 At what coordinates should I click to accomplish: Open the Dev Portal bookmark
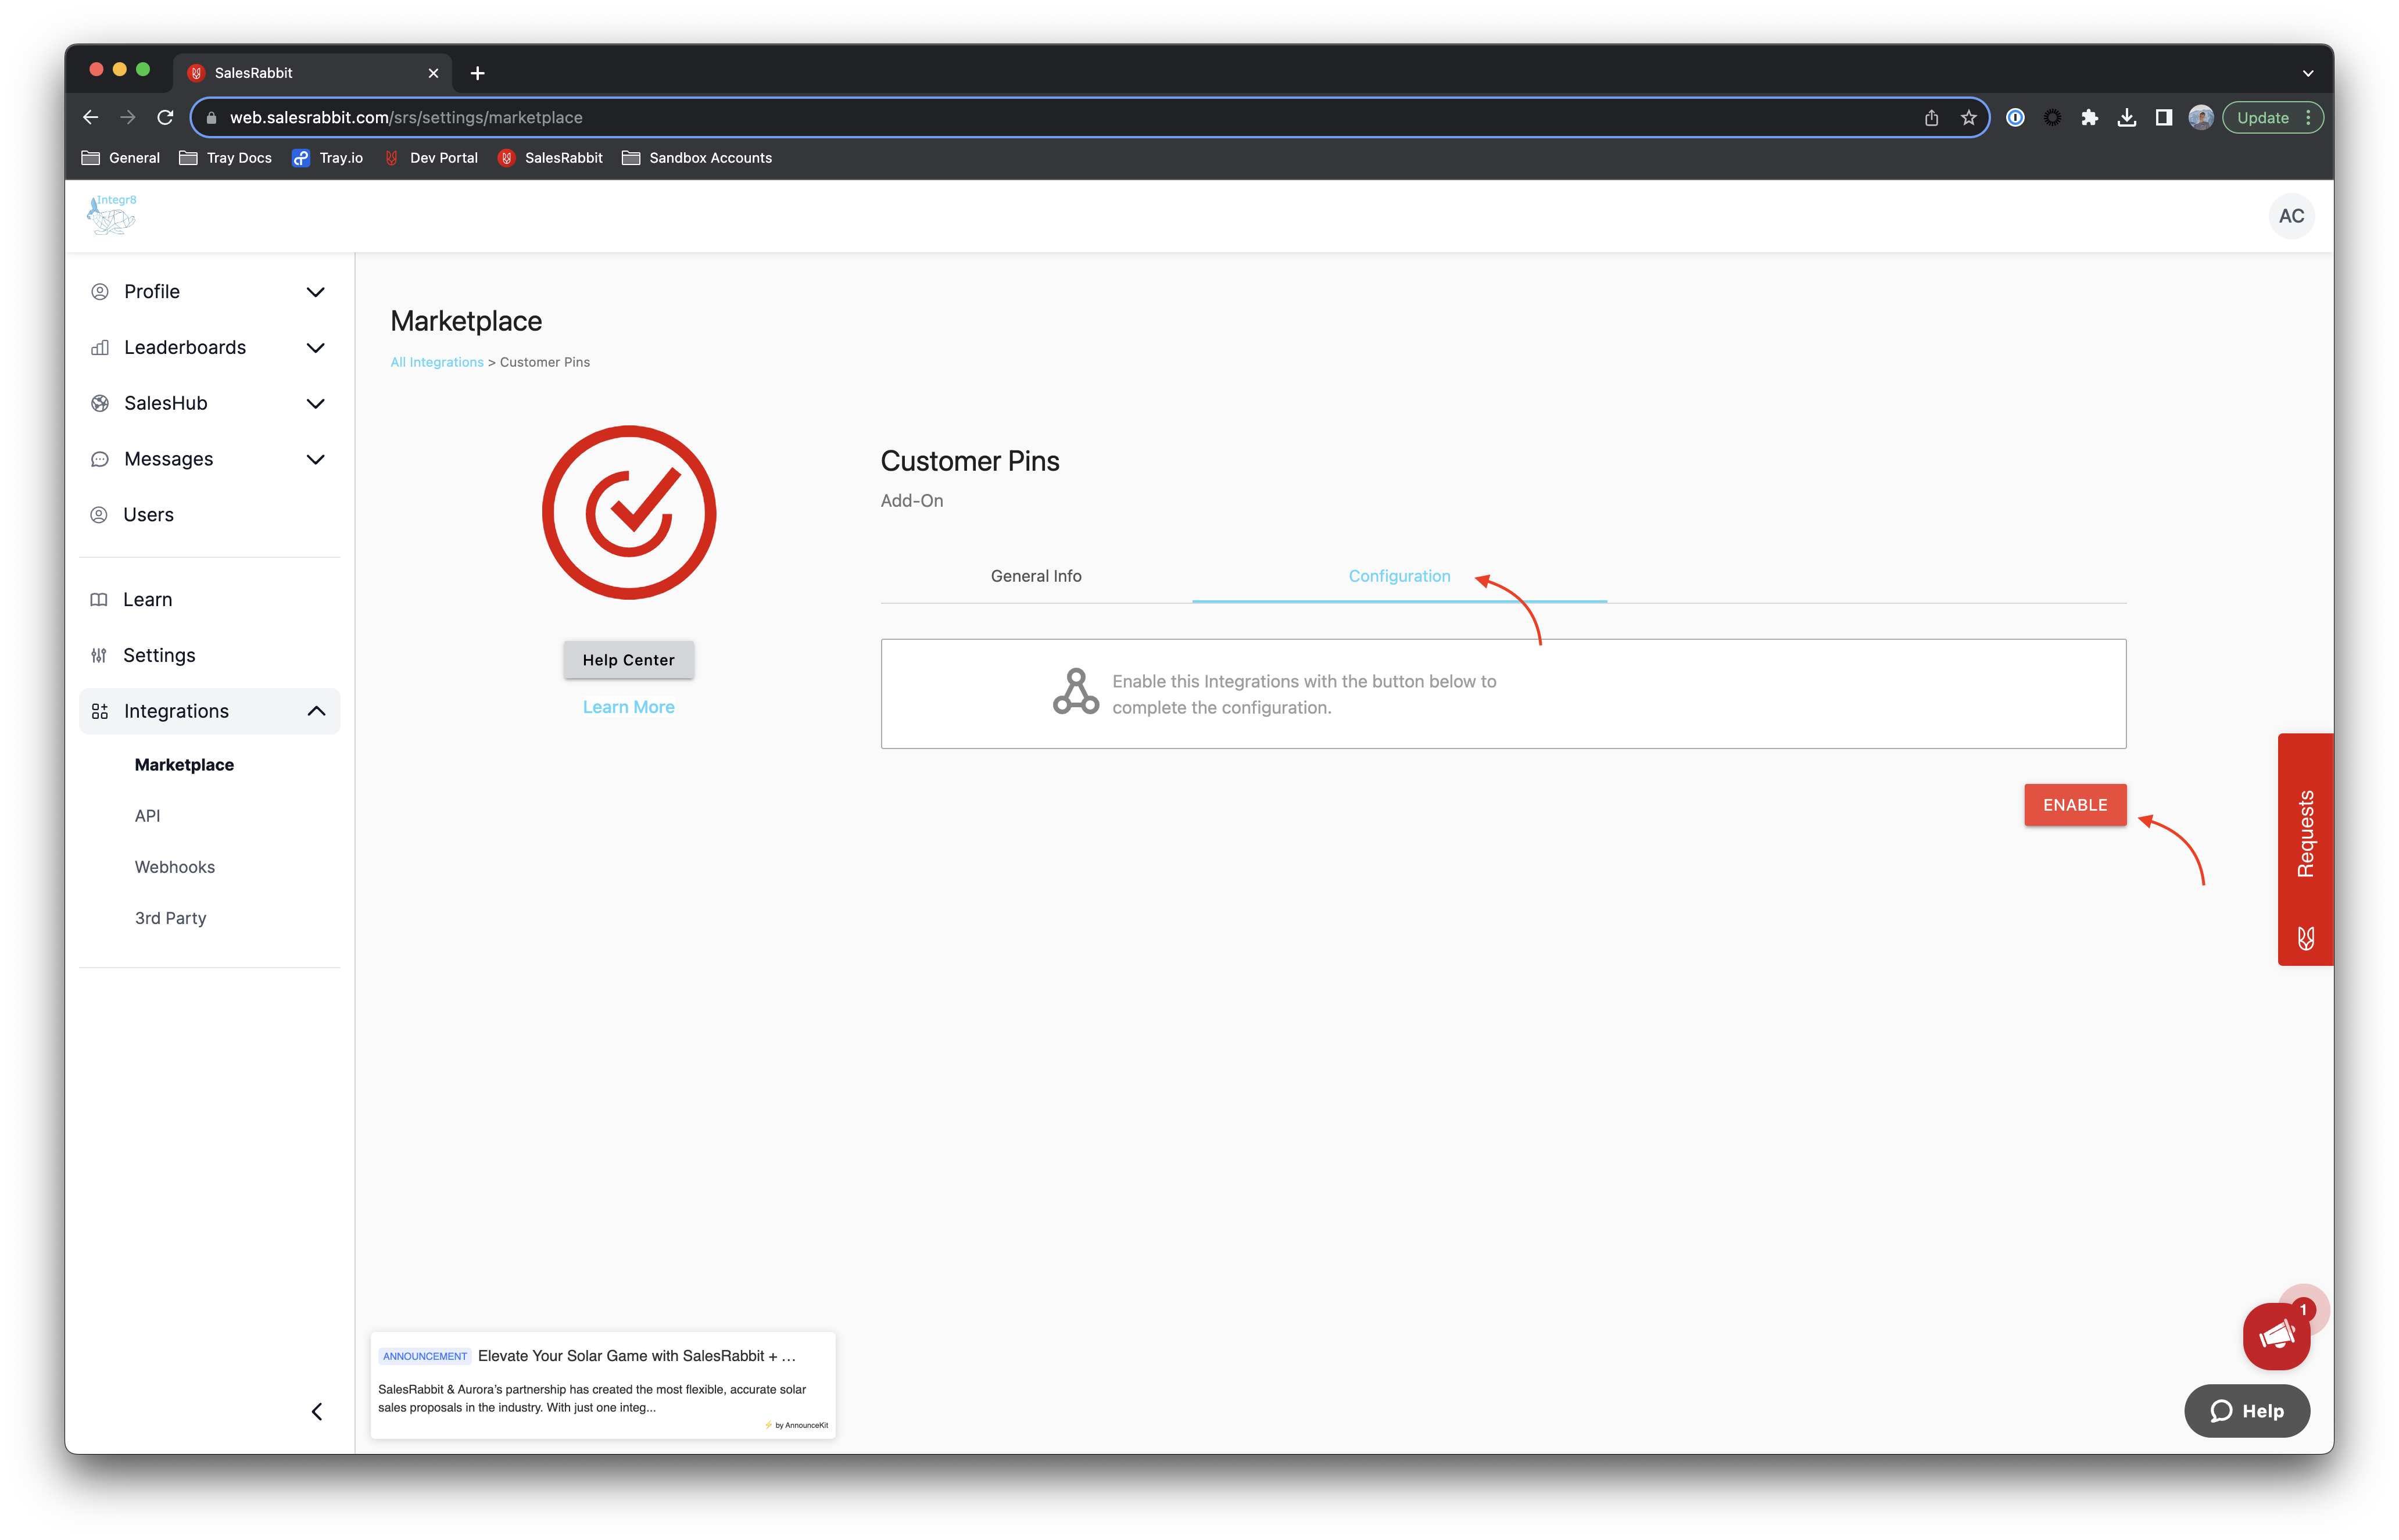pos(431,158)
